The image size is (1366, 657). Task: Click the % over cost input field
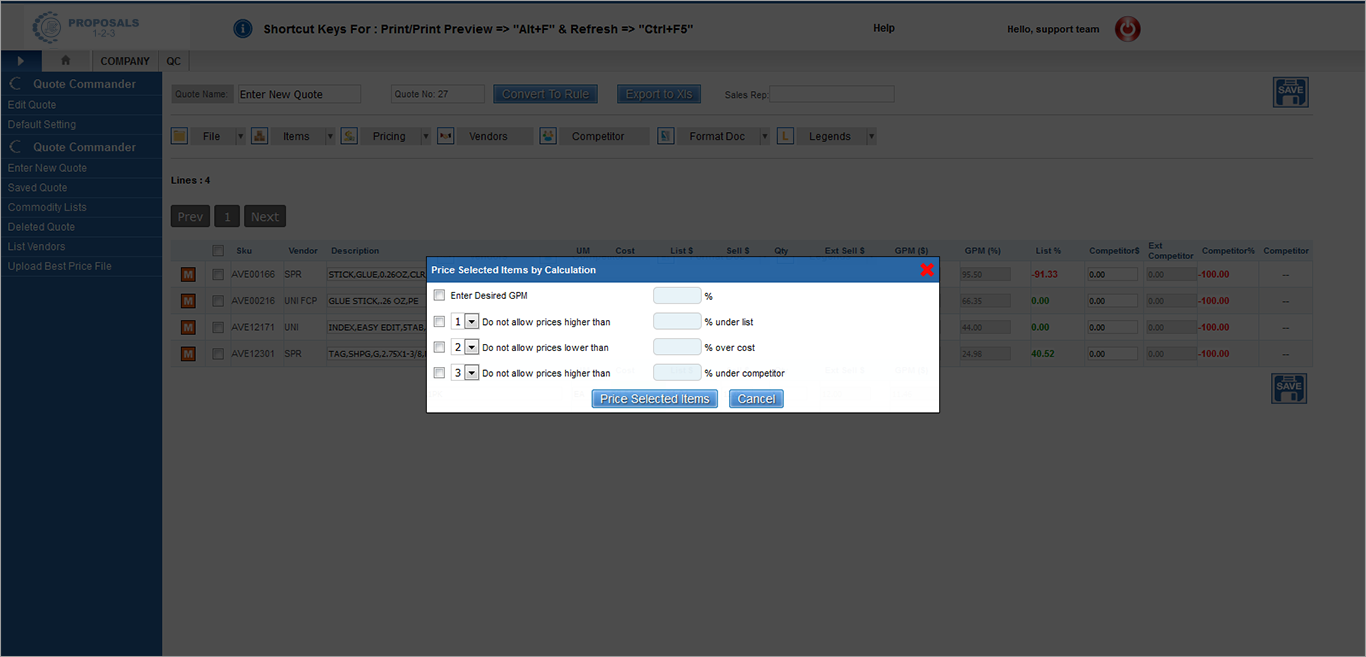tap(677, 348)
